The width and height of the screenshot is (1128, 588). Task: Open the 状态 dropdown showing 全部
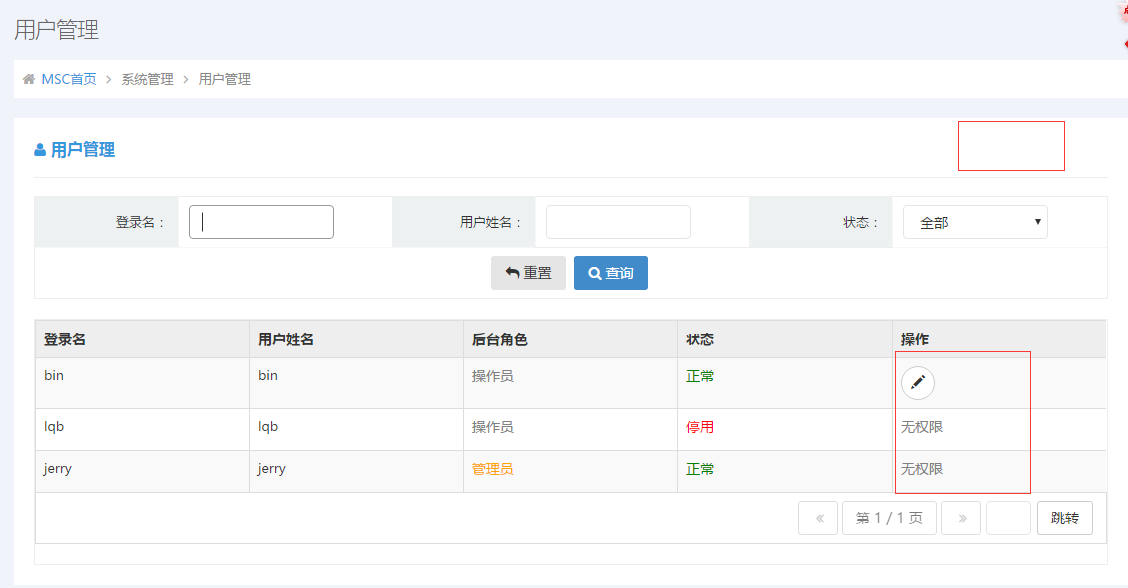pos(975,222)
